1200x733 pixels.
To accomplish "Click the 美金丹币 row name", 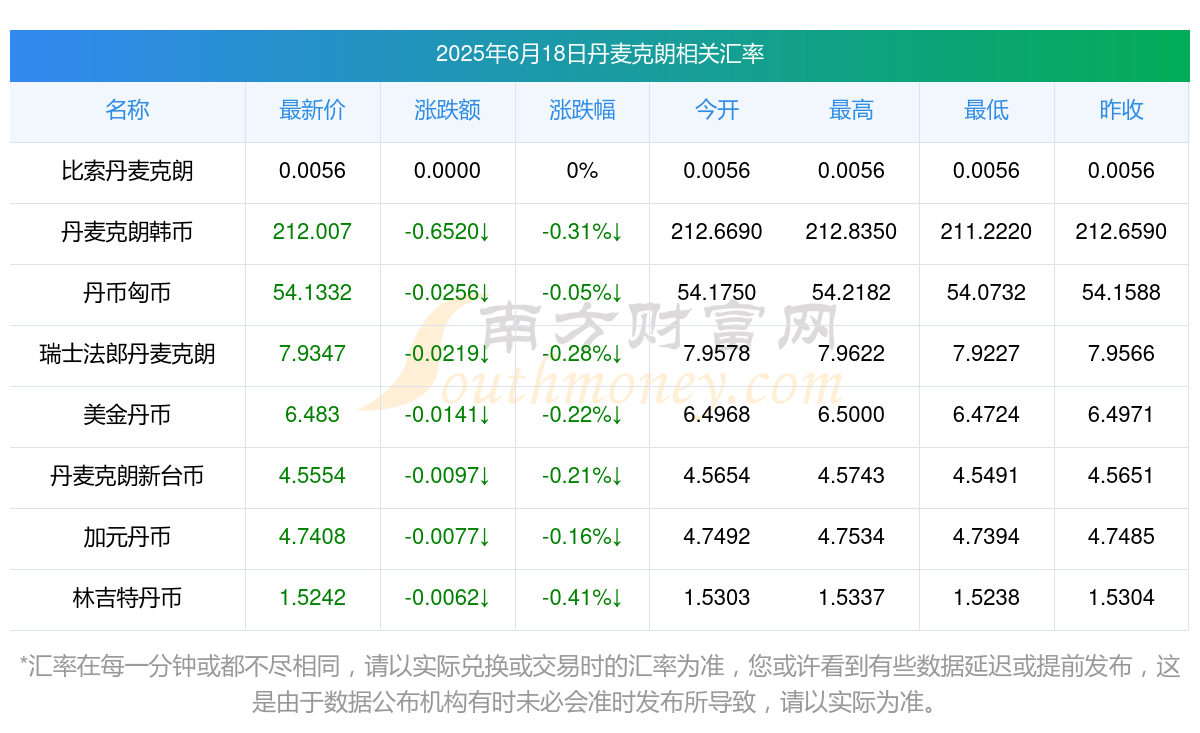I will pyautogui.click(x=127, y=415).
